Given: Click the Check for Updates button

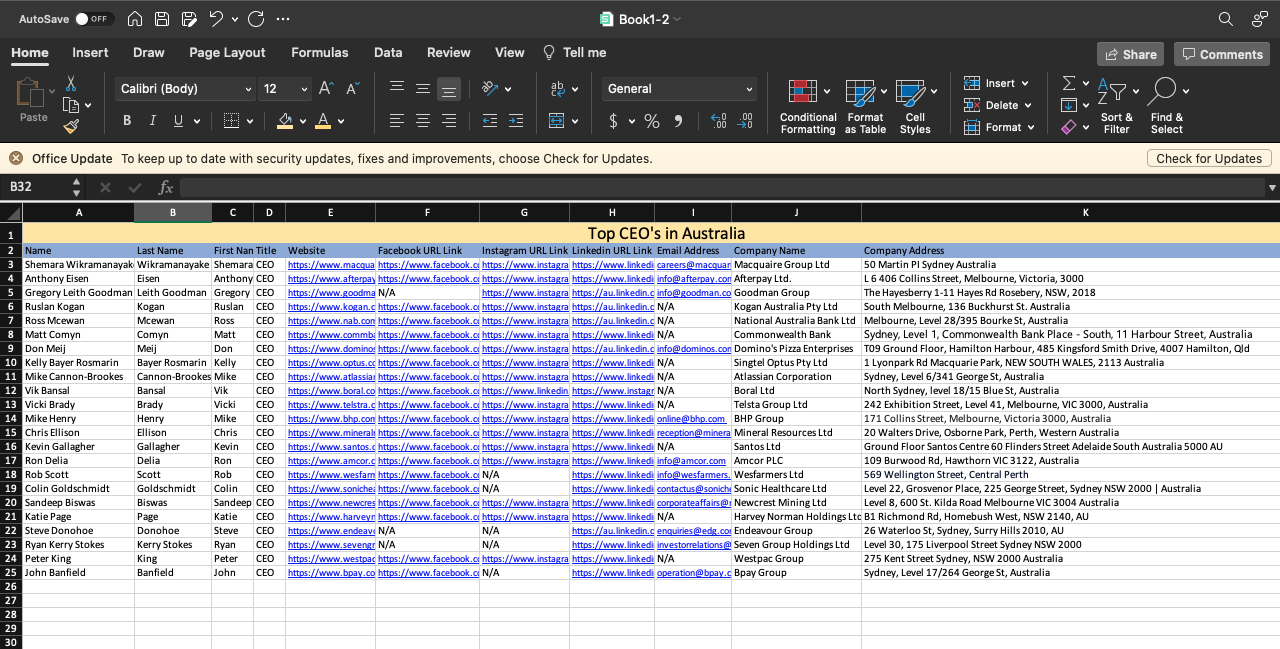Looking at the screenshot, I should point(1209,158).
